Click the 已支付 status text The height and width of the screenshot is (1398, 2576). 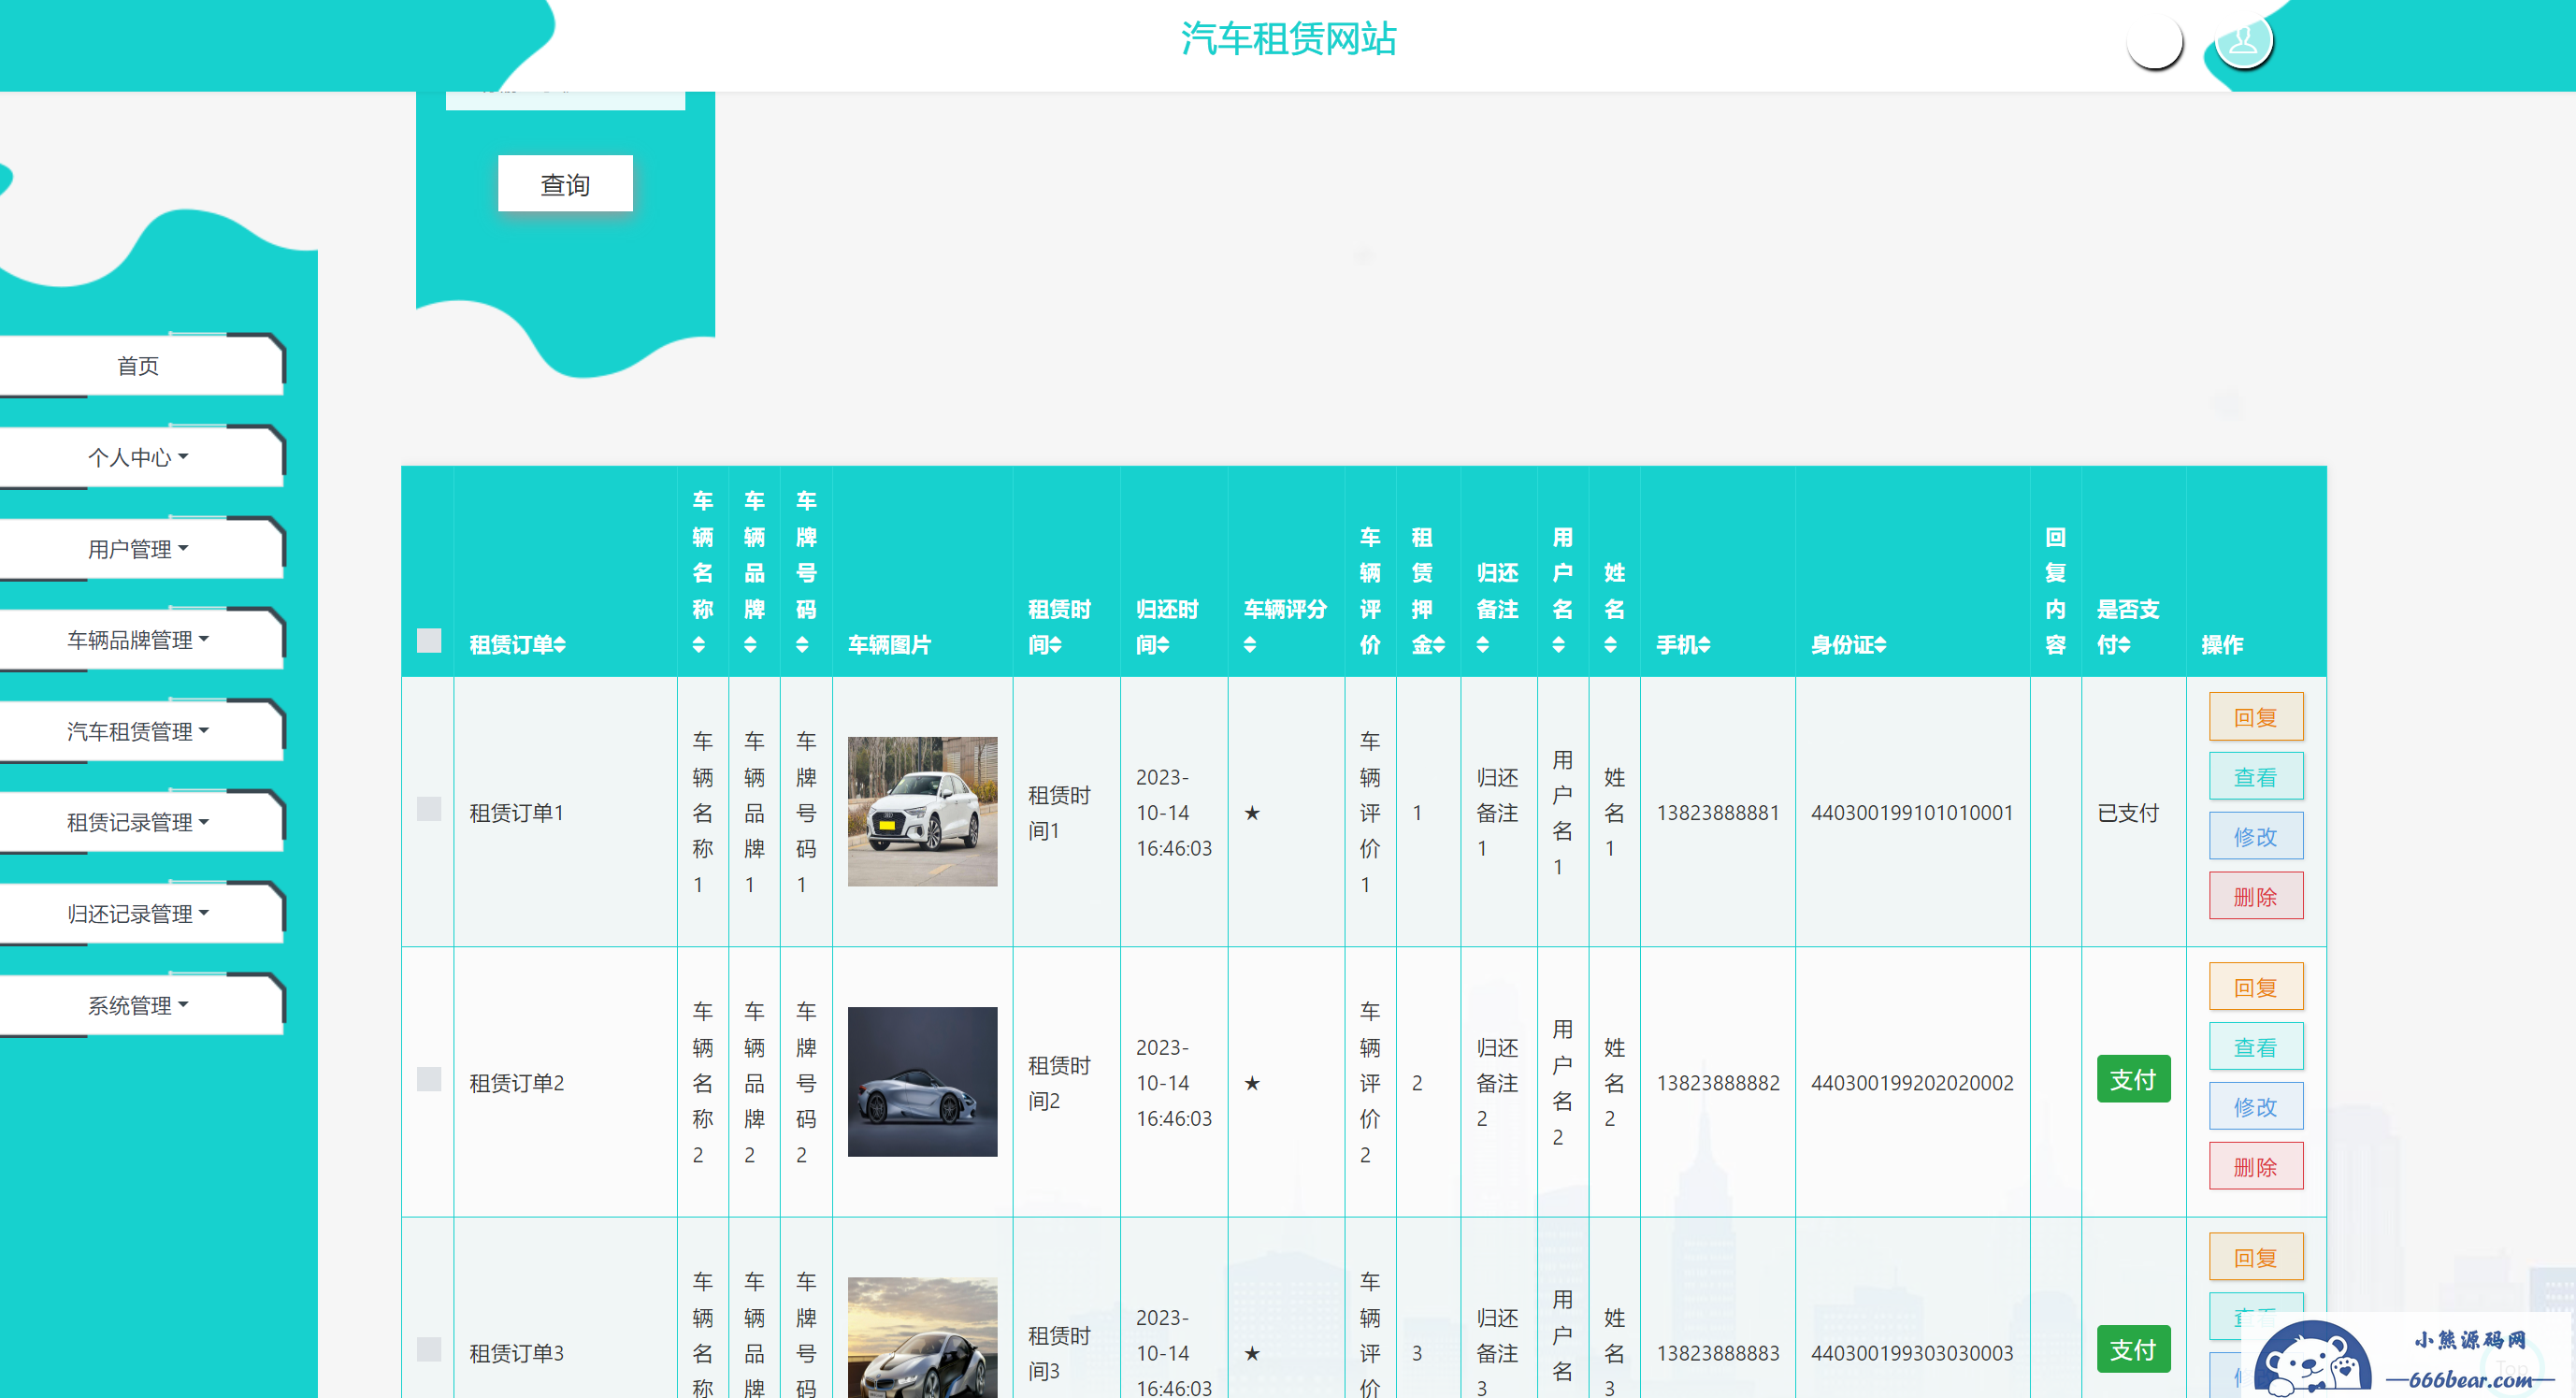(2128, 813)
